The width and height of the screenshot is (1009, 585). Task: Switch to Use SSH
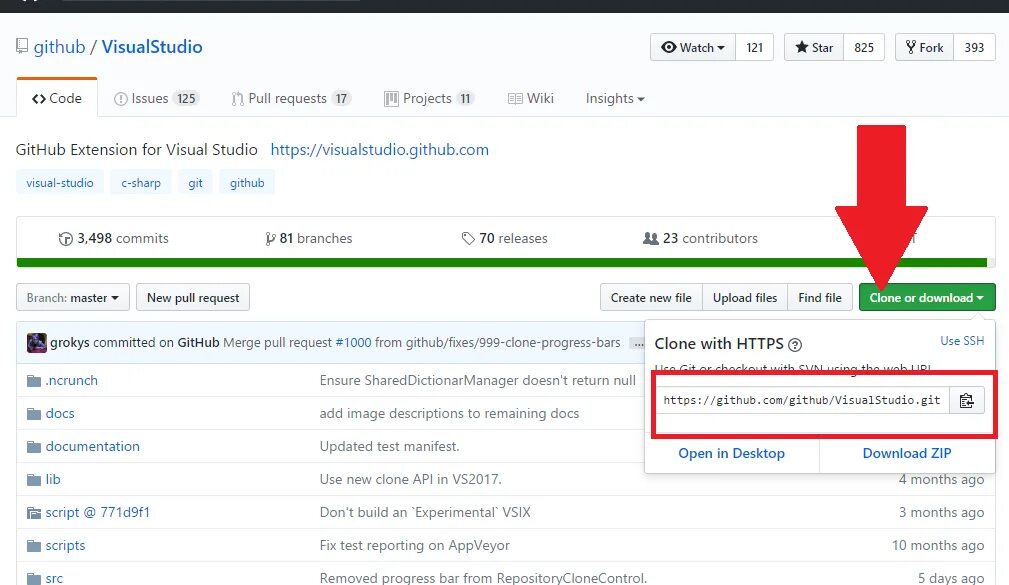coord(962,340)
